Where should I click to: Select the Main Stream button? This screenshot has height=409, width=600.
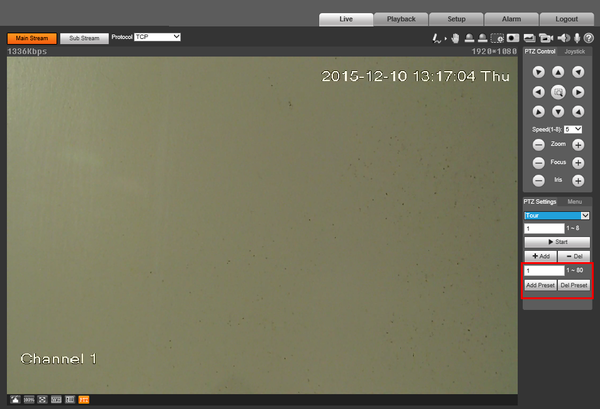tap(32, 38)
